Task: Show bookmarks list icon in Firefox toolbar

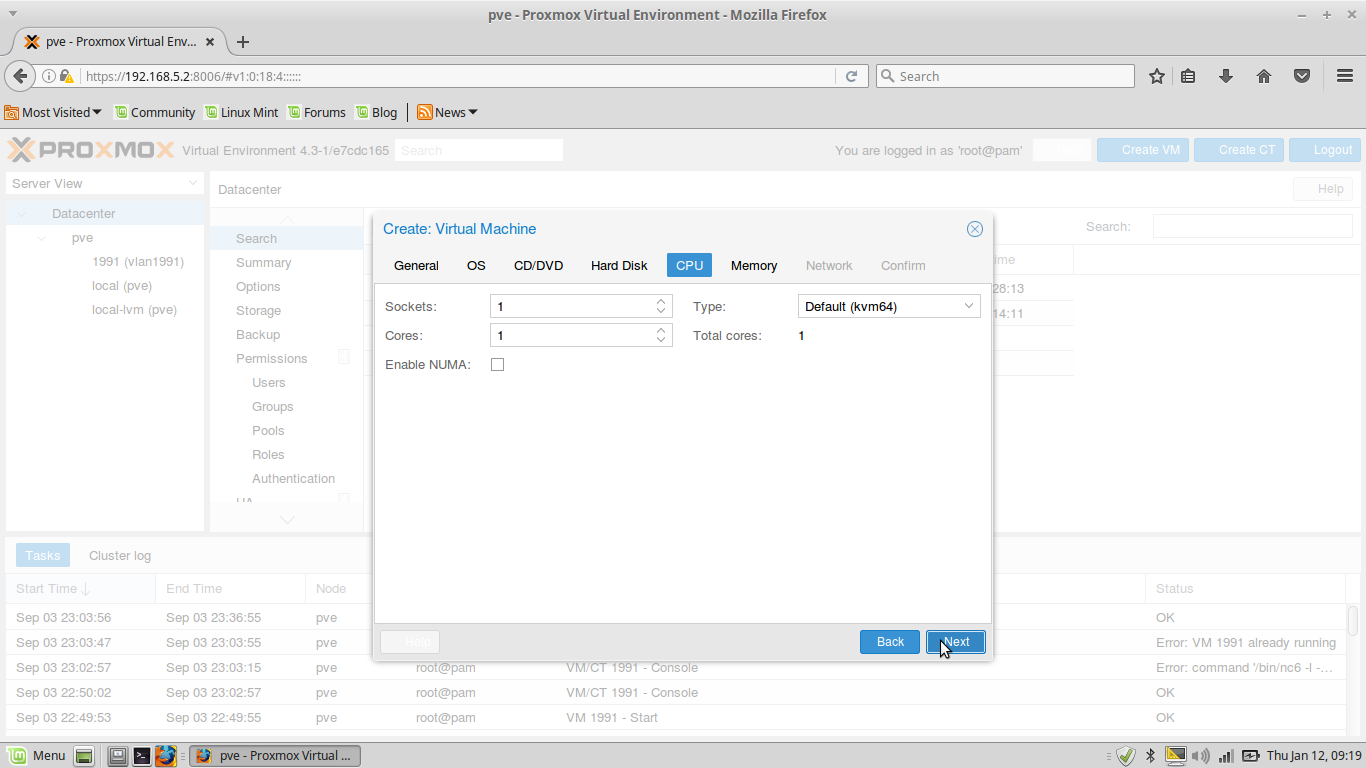Action: [1188, 76]
